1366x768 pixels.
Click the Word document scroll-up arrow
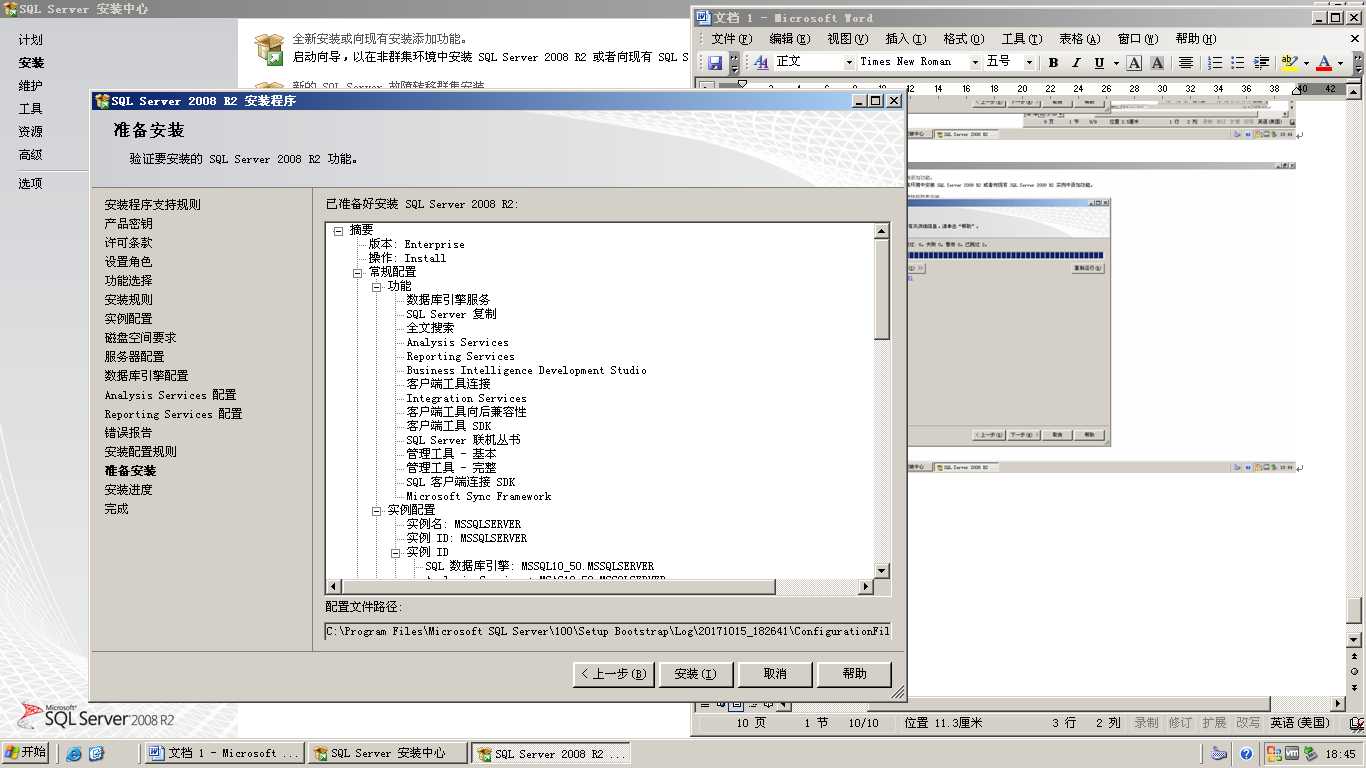click(x=1355, y=92)
